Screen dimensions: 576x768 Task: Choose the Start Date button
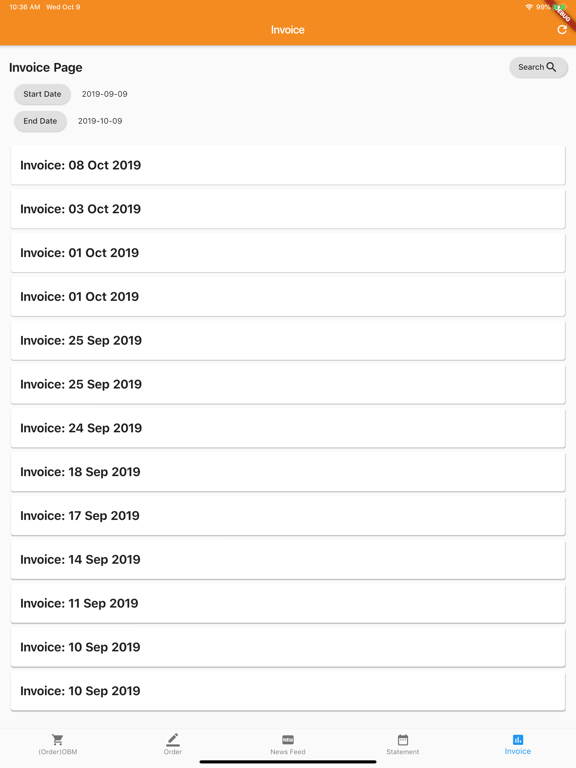coord(42,94)
